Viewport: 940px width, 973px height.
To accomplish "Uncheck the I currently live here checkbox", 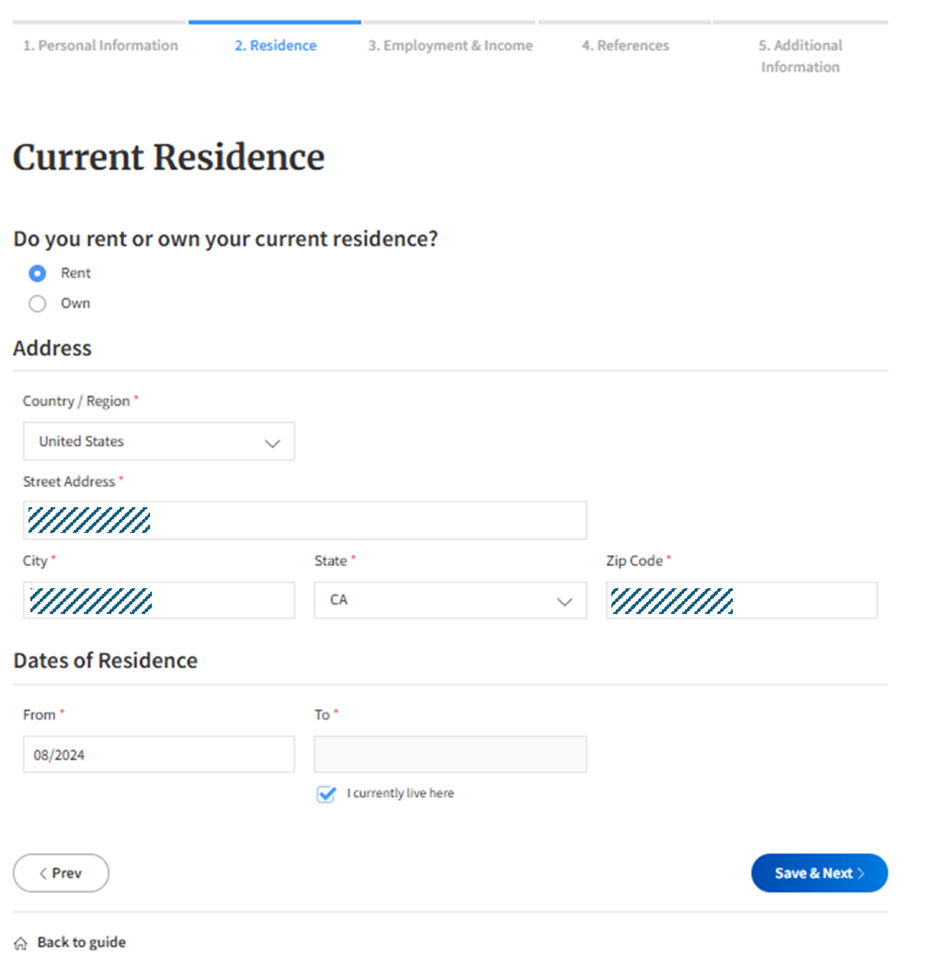I will point(326,794).
